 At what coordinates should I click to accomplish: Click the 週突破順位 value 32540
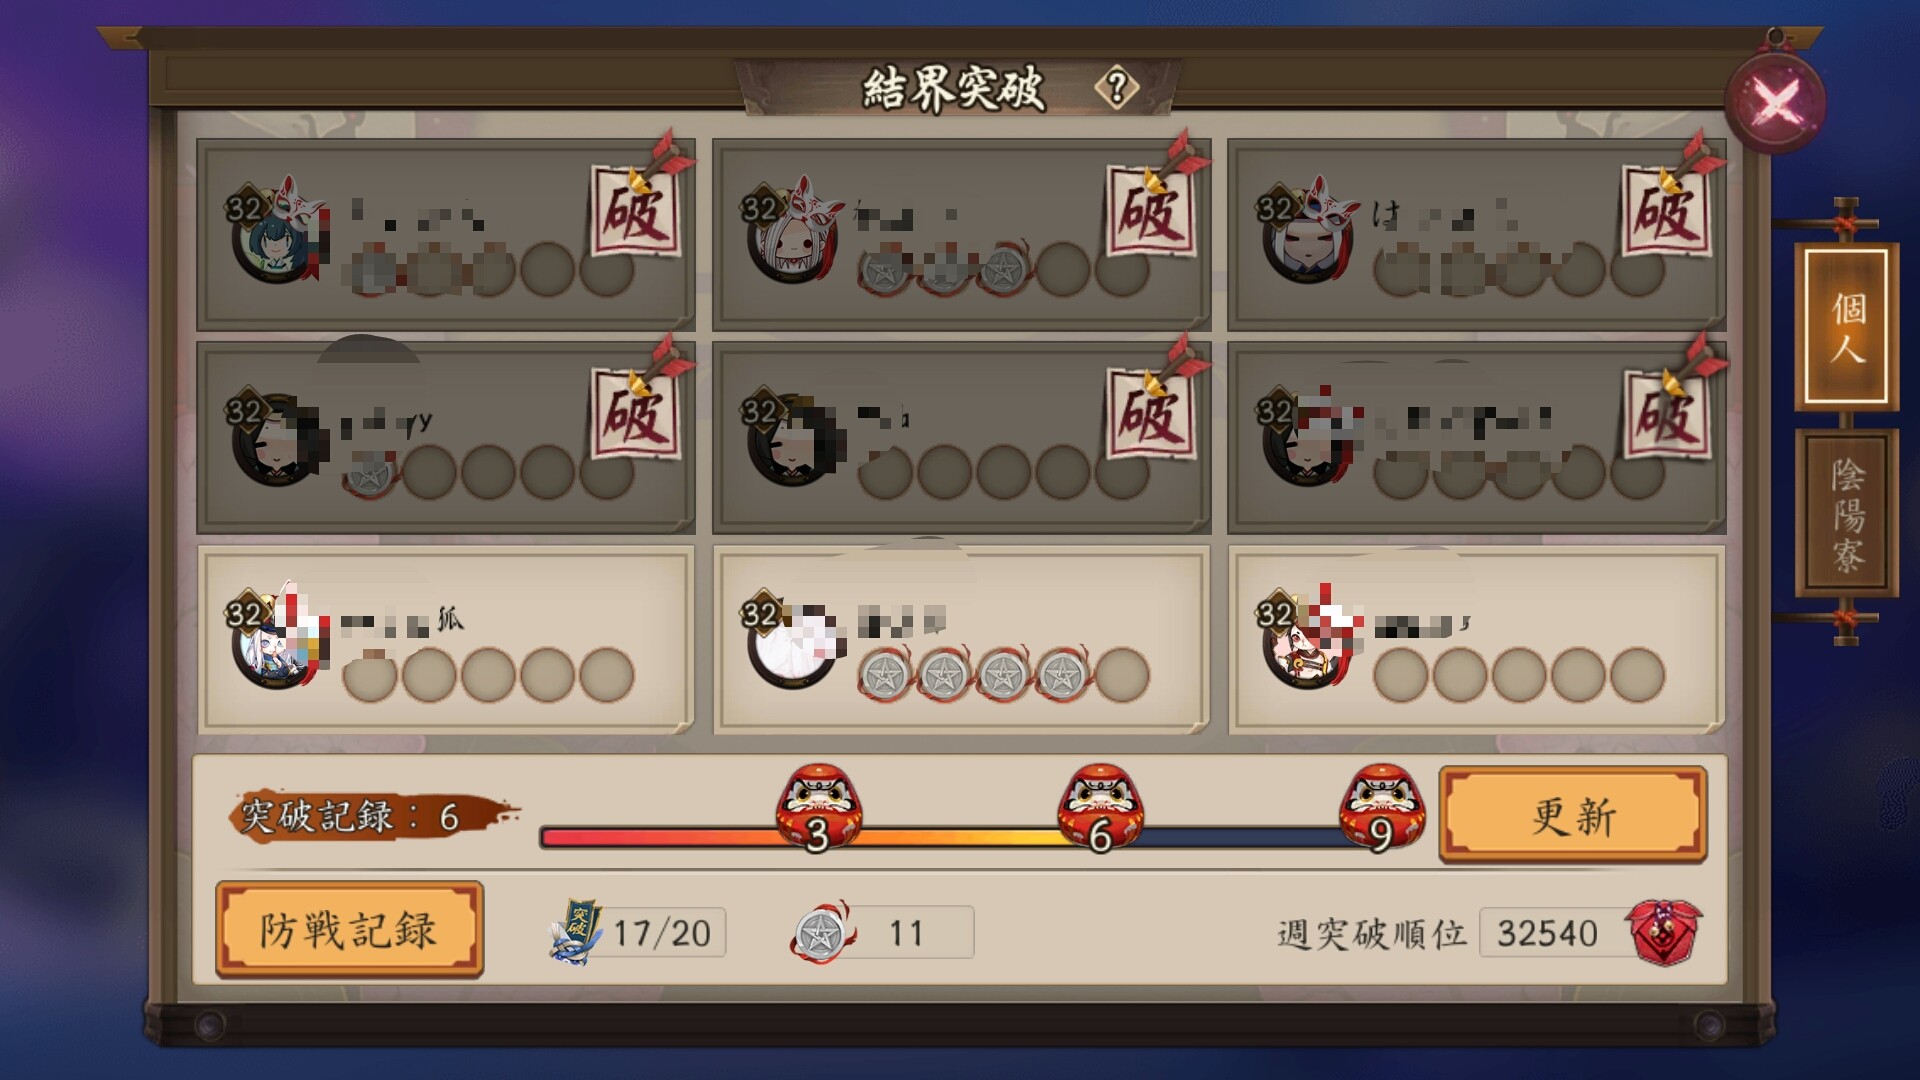click(x=1548, y=933)
